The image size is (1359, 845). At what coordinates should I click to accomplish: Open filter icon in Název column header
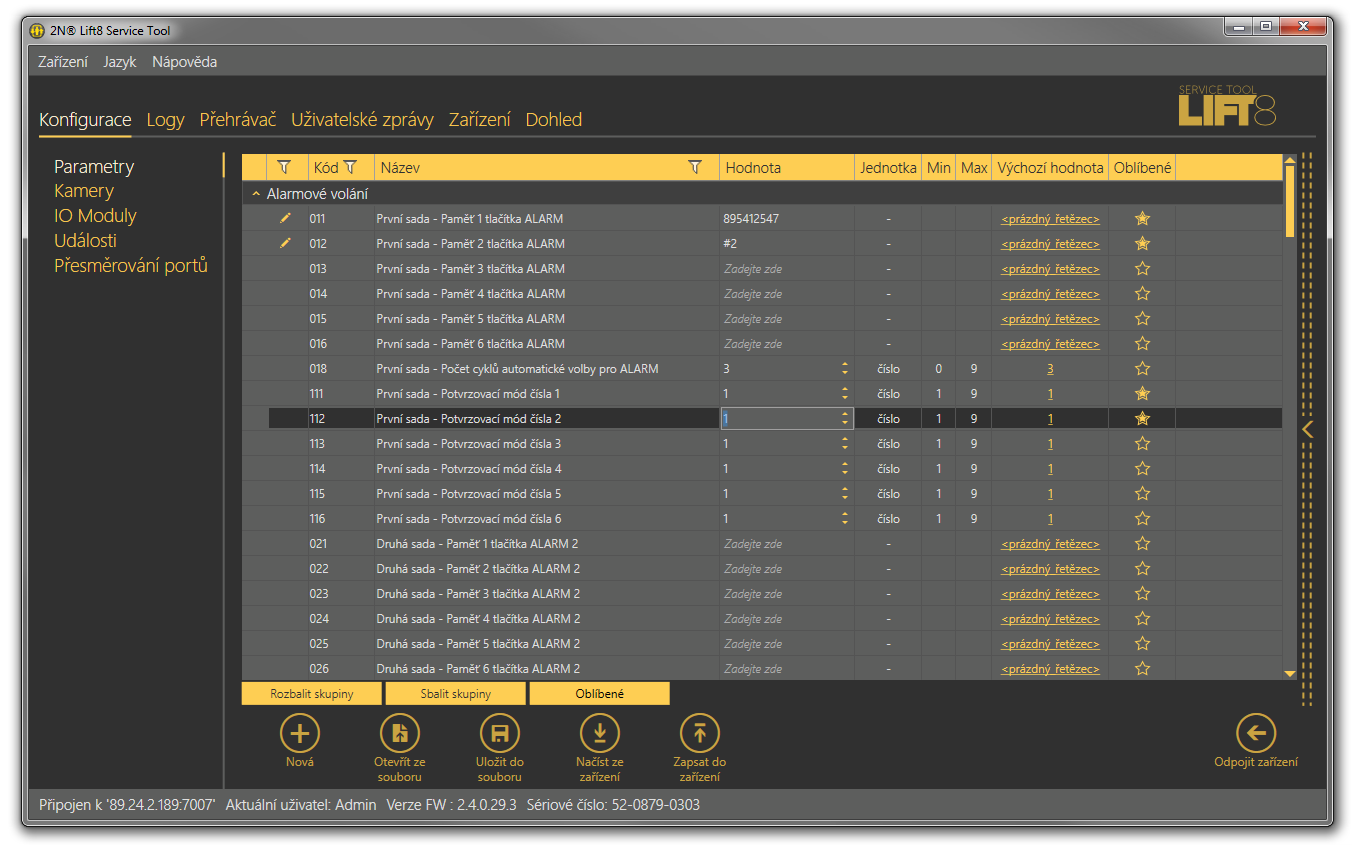pyautogui.click(x=695, y=168)
